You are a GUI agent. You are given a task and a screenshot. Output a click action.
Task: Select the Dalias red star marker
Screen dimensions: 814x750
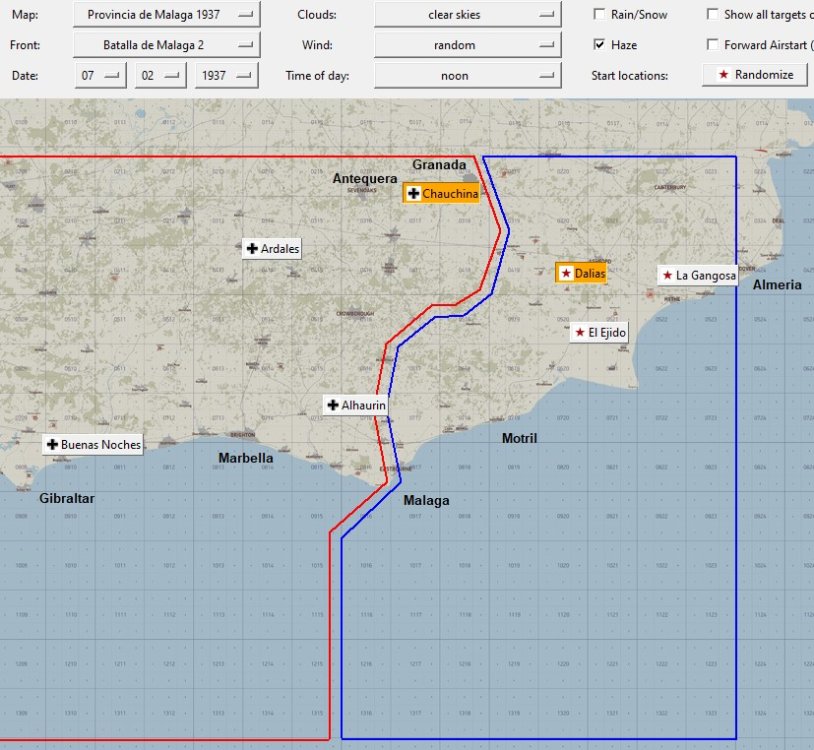click(x=566, y=271)
